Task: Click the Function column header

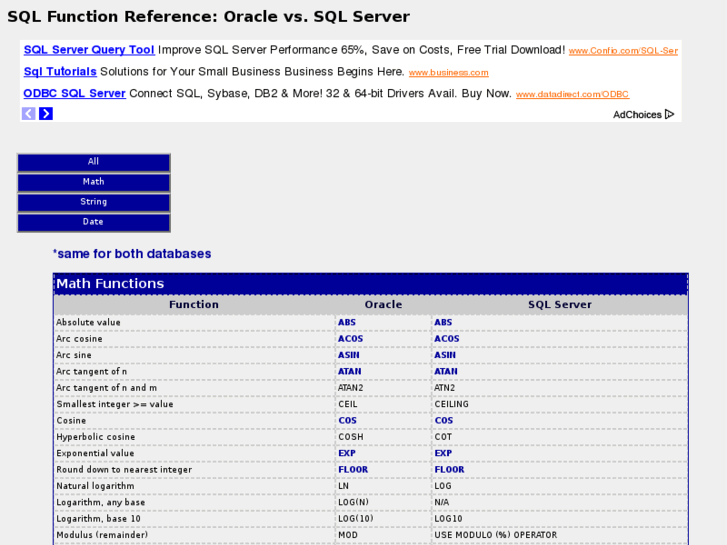Action: click(x=194, y=304)
